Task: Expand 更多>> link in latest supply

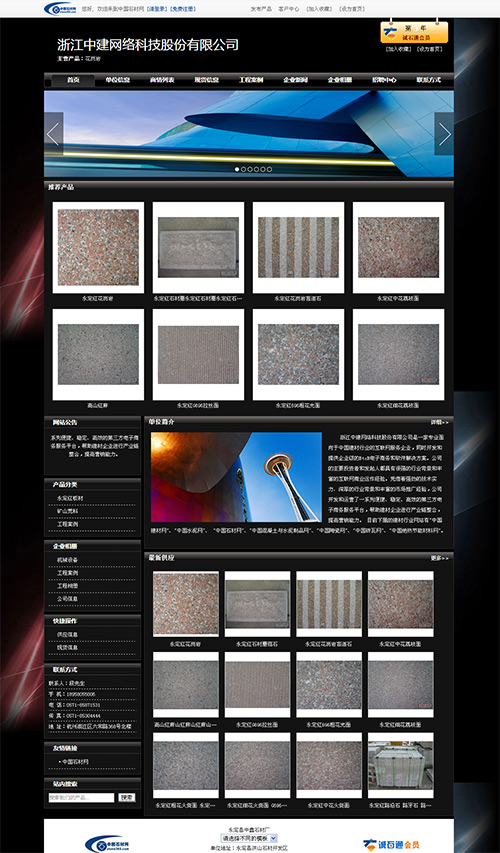Action: (440, 558)
